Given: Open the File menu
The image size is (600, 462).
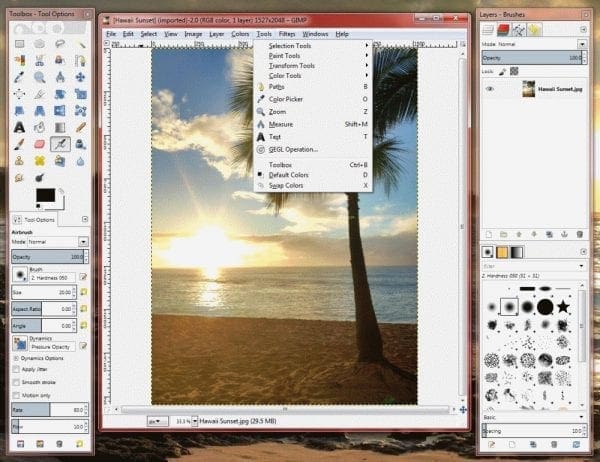Looking at the screenshot, I should point(111,34).
